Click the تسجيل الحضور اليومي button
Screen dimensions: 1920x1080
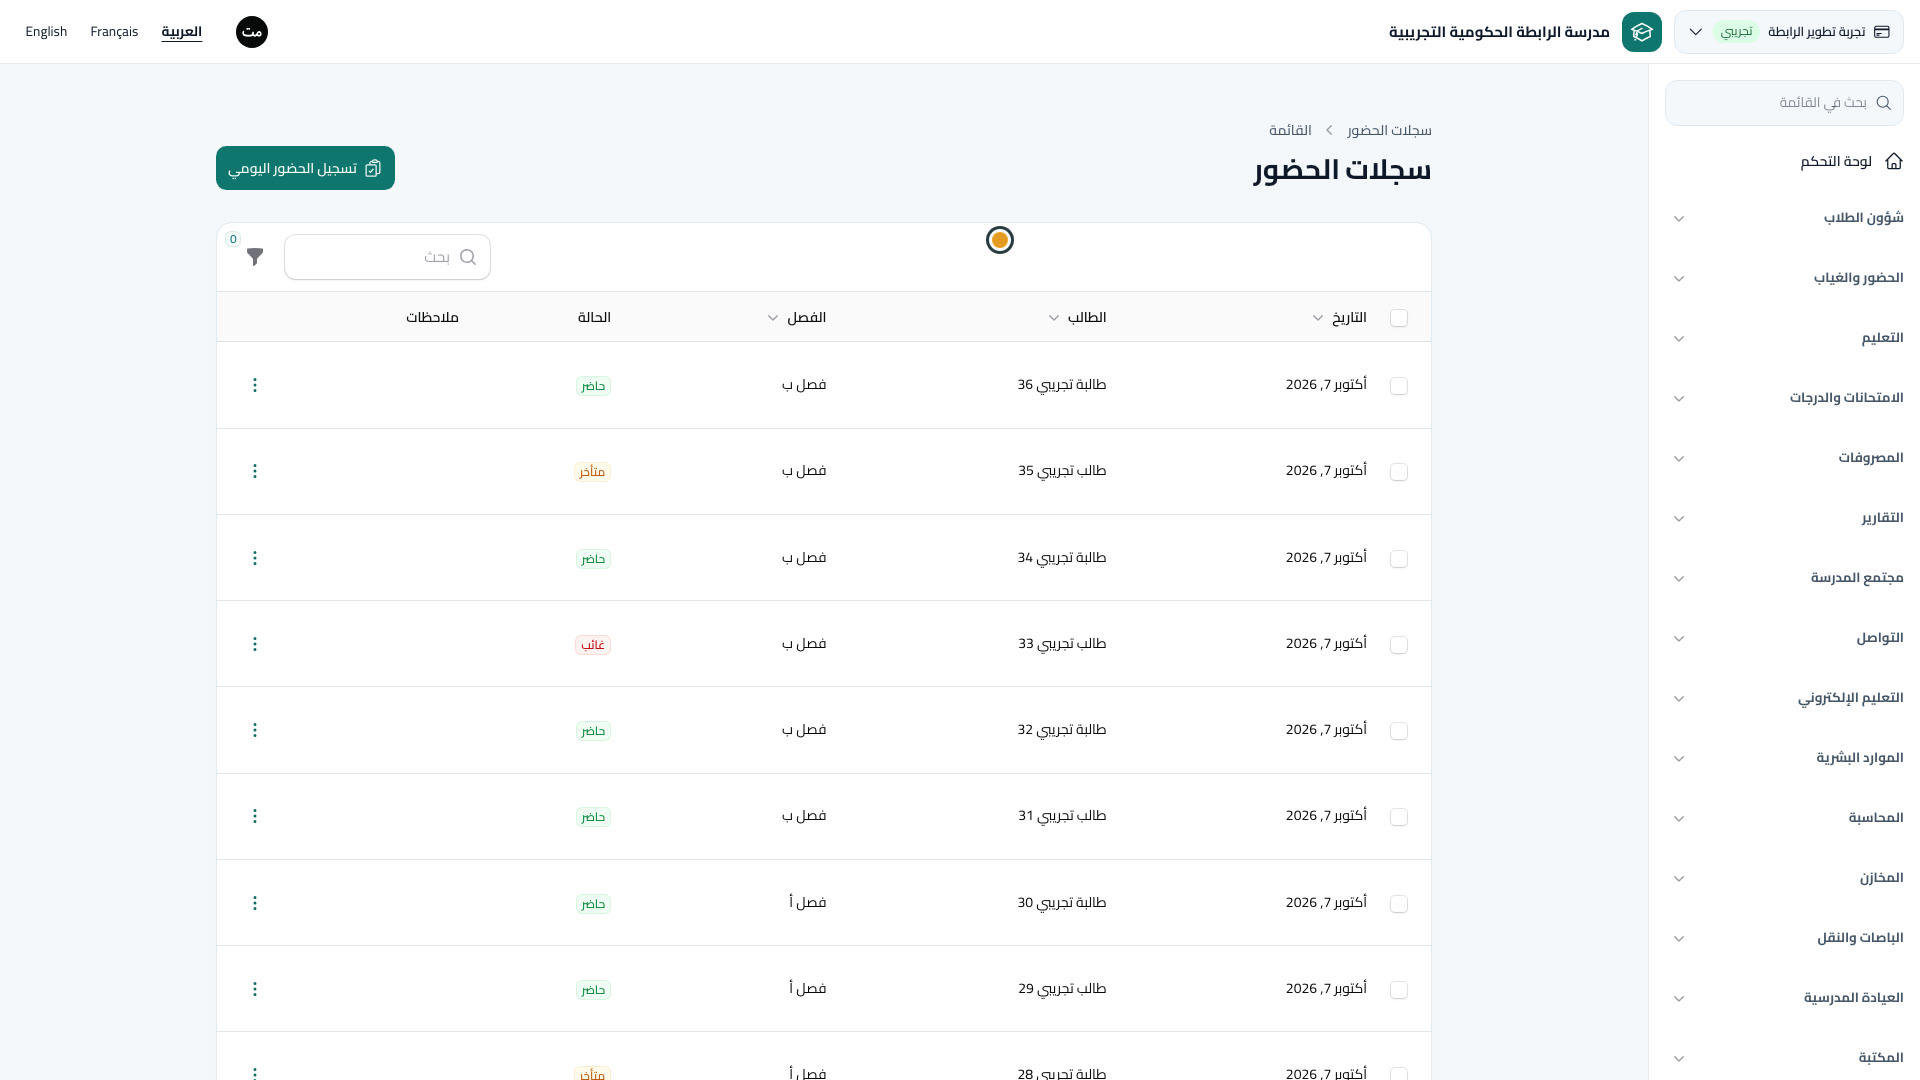305,168
